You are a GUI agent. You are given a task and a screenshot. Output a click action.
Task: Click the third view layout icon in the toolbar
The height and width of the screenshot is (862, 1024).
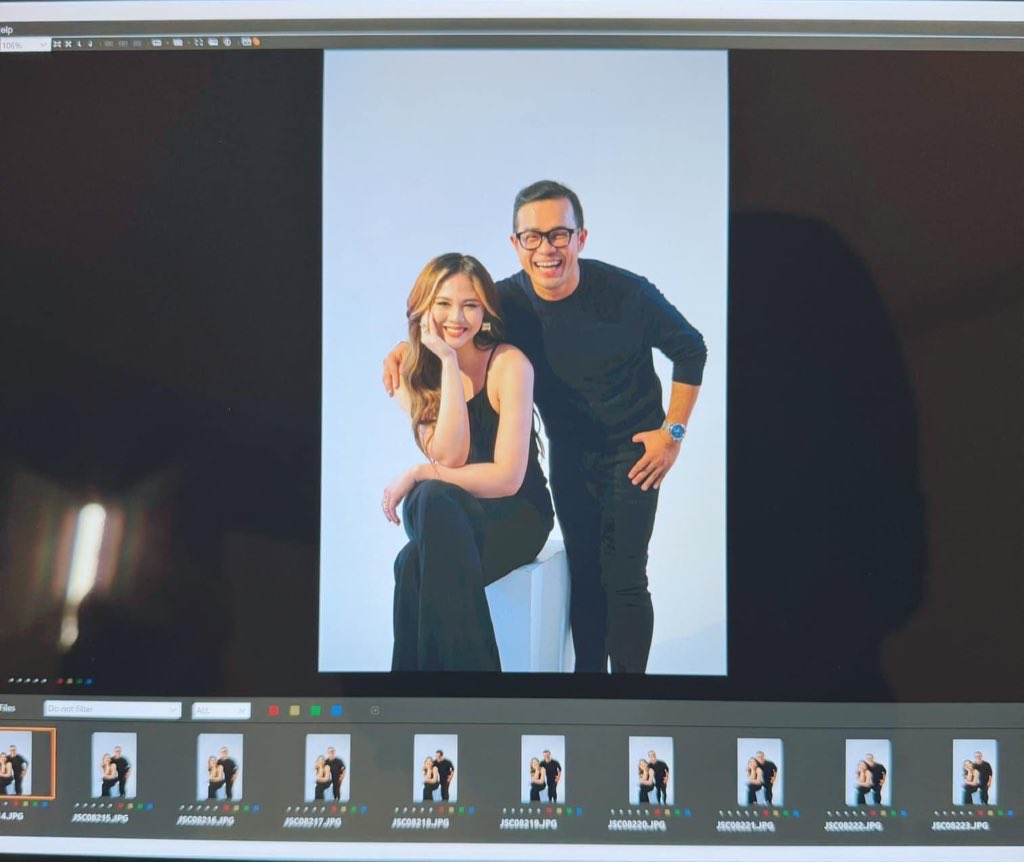pyautogui.click(x=137, y=44)
